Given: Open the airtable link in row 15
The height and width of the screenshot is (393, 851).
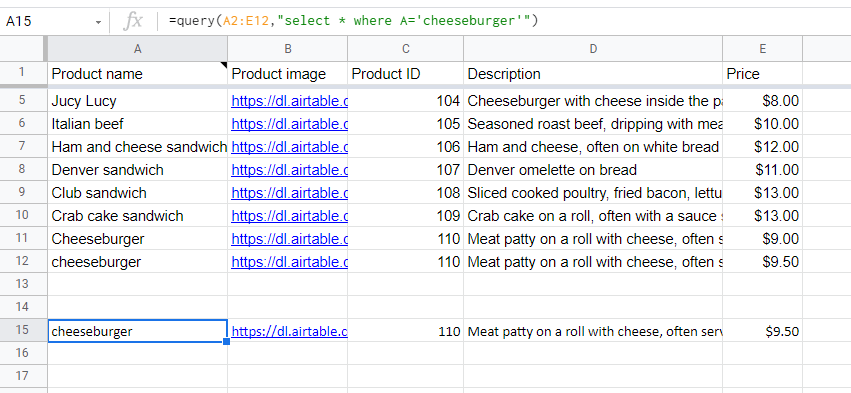Looking at the screenshot, I should point(289,331).
